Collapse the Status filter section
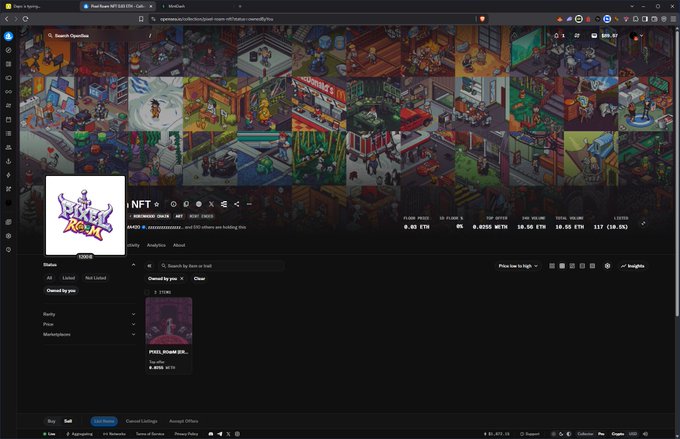680x439 pixels. [134, 265]
